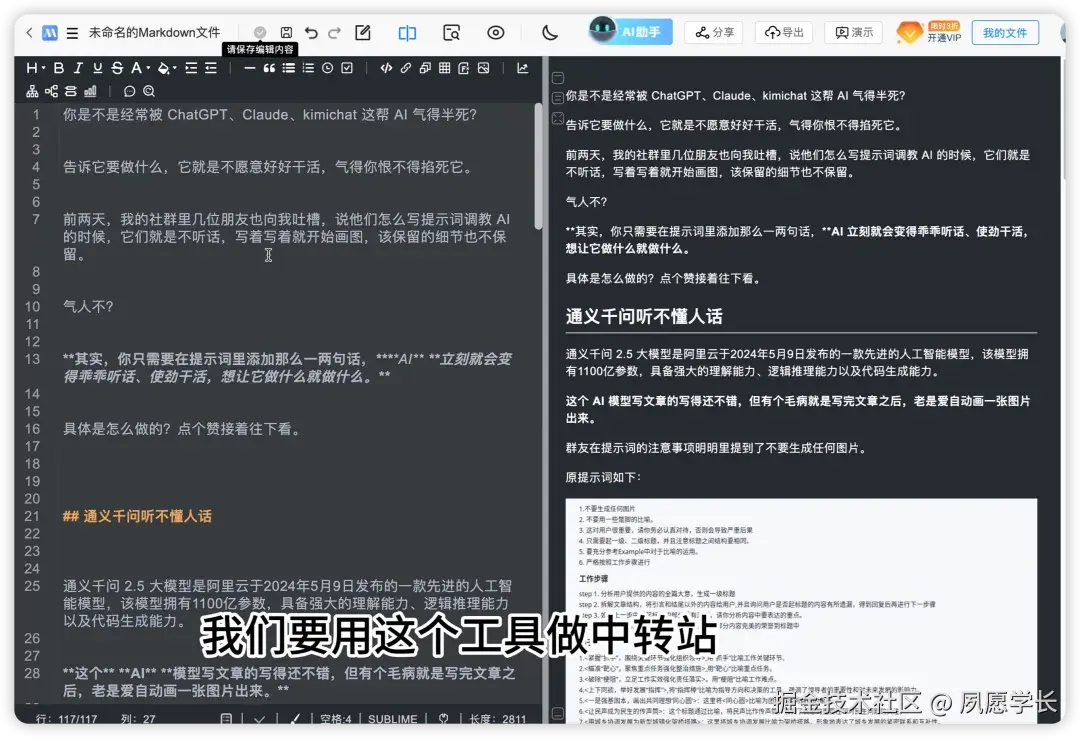
Task: Open the font color dropdown
Action: (x=146, y=68)
